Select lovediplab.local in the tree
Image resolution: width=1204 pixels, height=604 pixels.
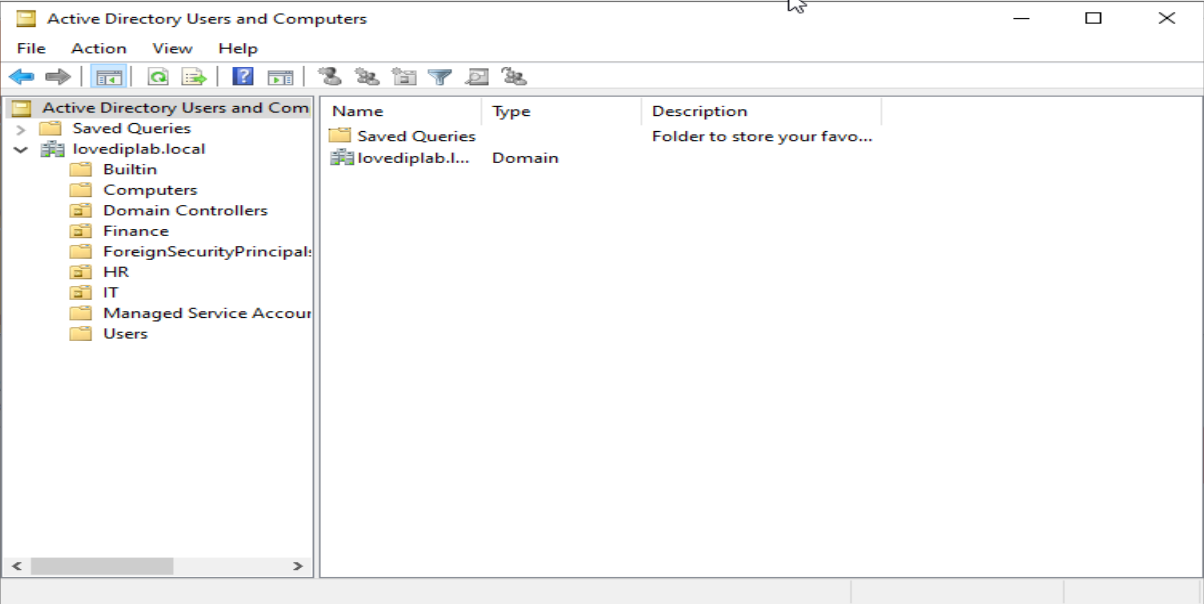pyautogui.click(x=139, y=149)
